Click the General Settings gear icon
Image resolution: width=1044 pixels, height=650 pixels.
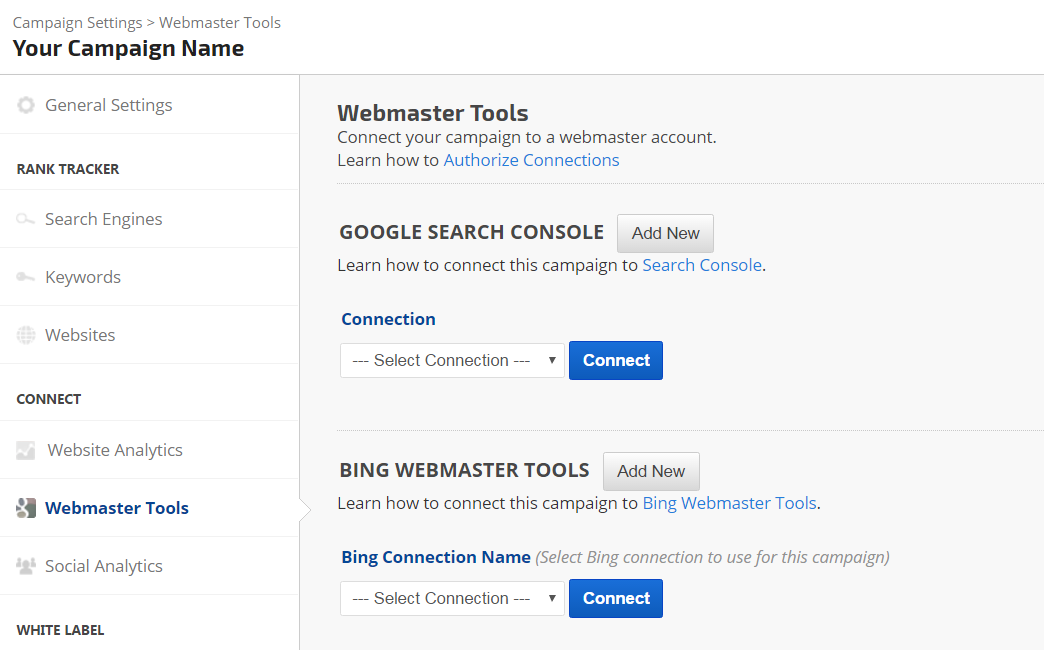(26, 105)
